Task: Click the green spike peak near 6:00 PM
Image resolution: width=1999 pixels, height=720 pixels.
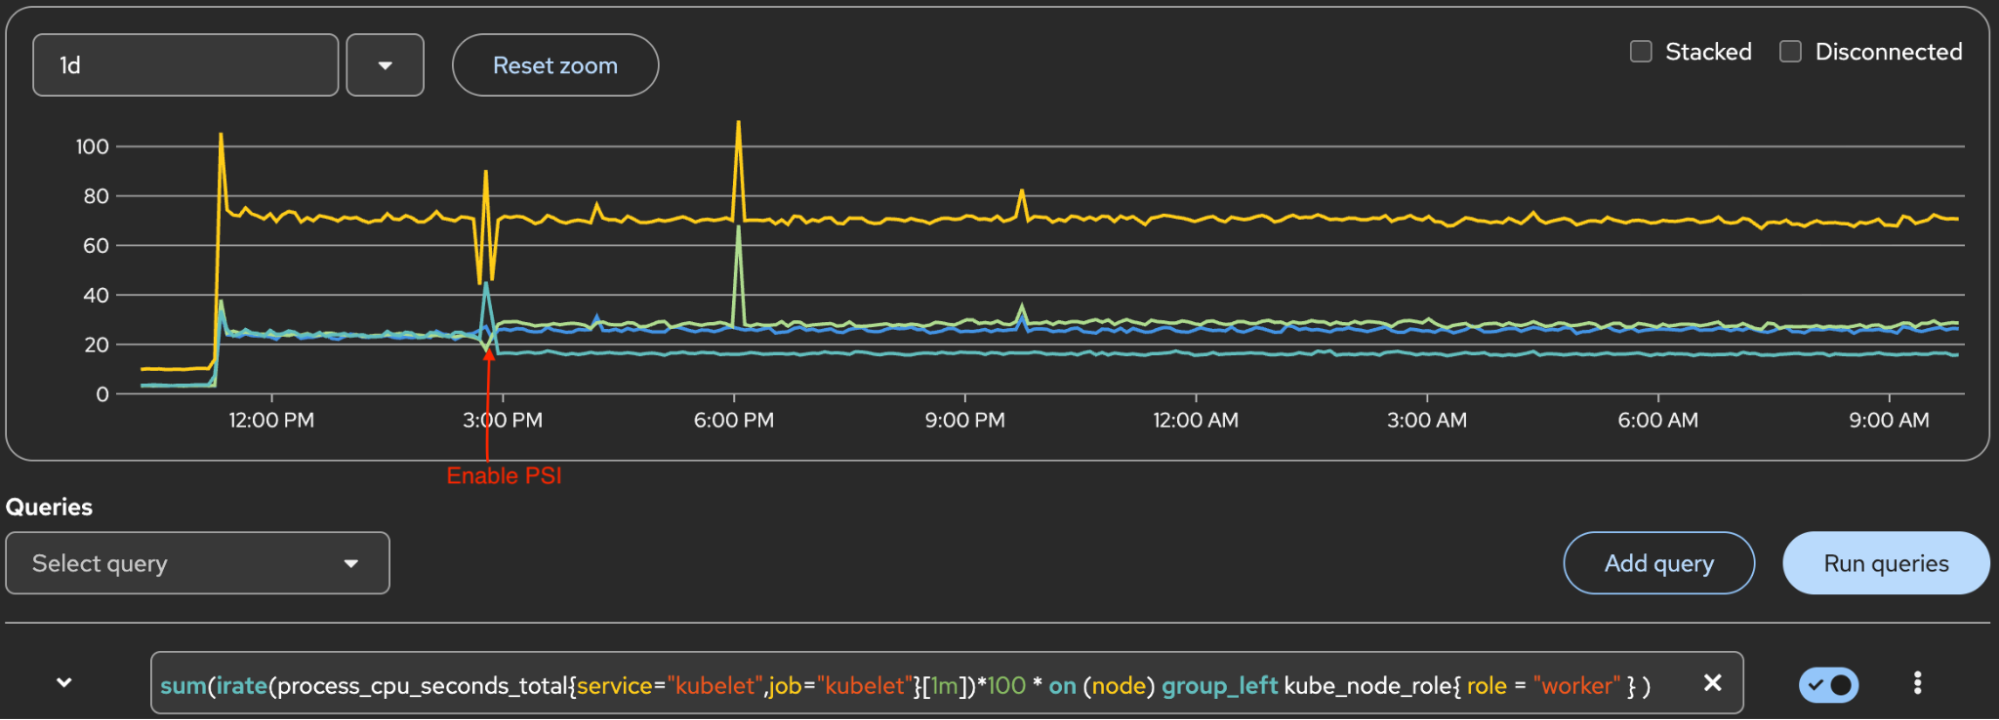Action: pyautogui.click(x=738, y=229)
